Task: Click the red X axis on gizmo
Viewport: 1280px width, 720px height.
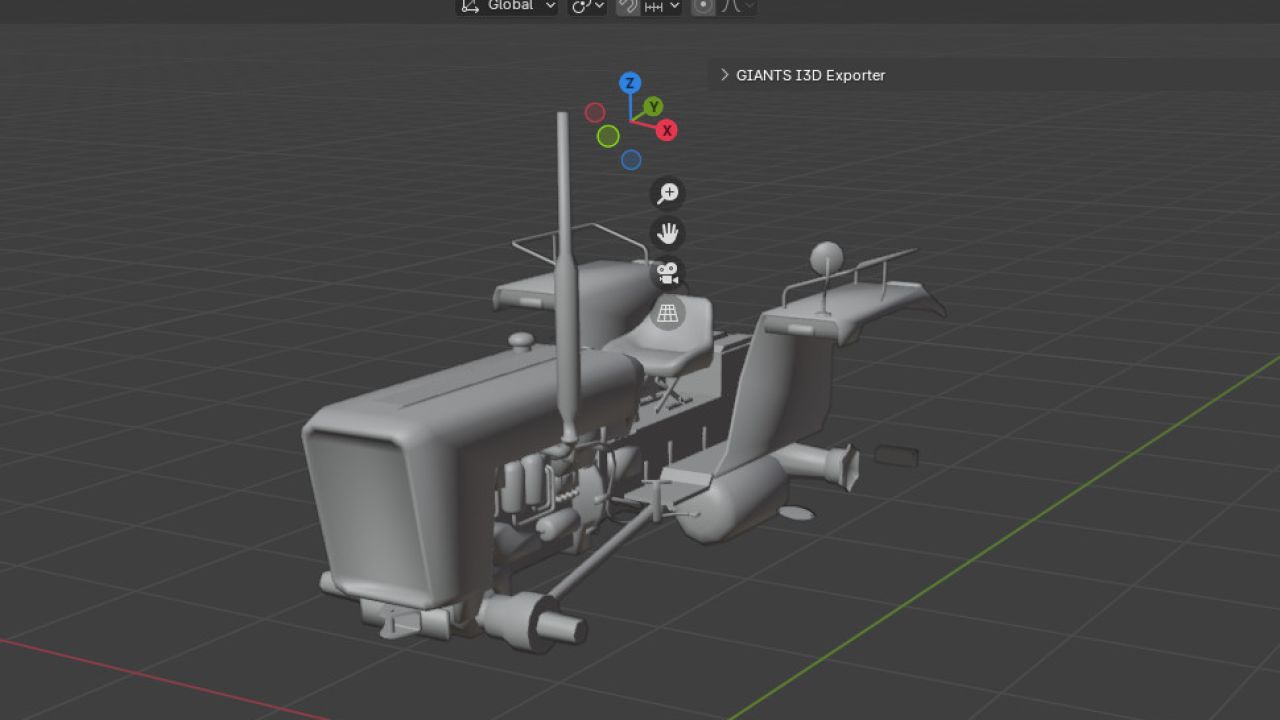Action: click(667, 130)
